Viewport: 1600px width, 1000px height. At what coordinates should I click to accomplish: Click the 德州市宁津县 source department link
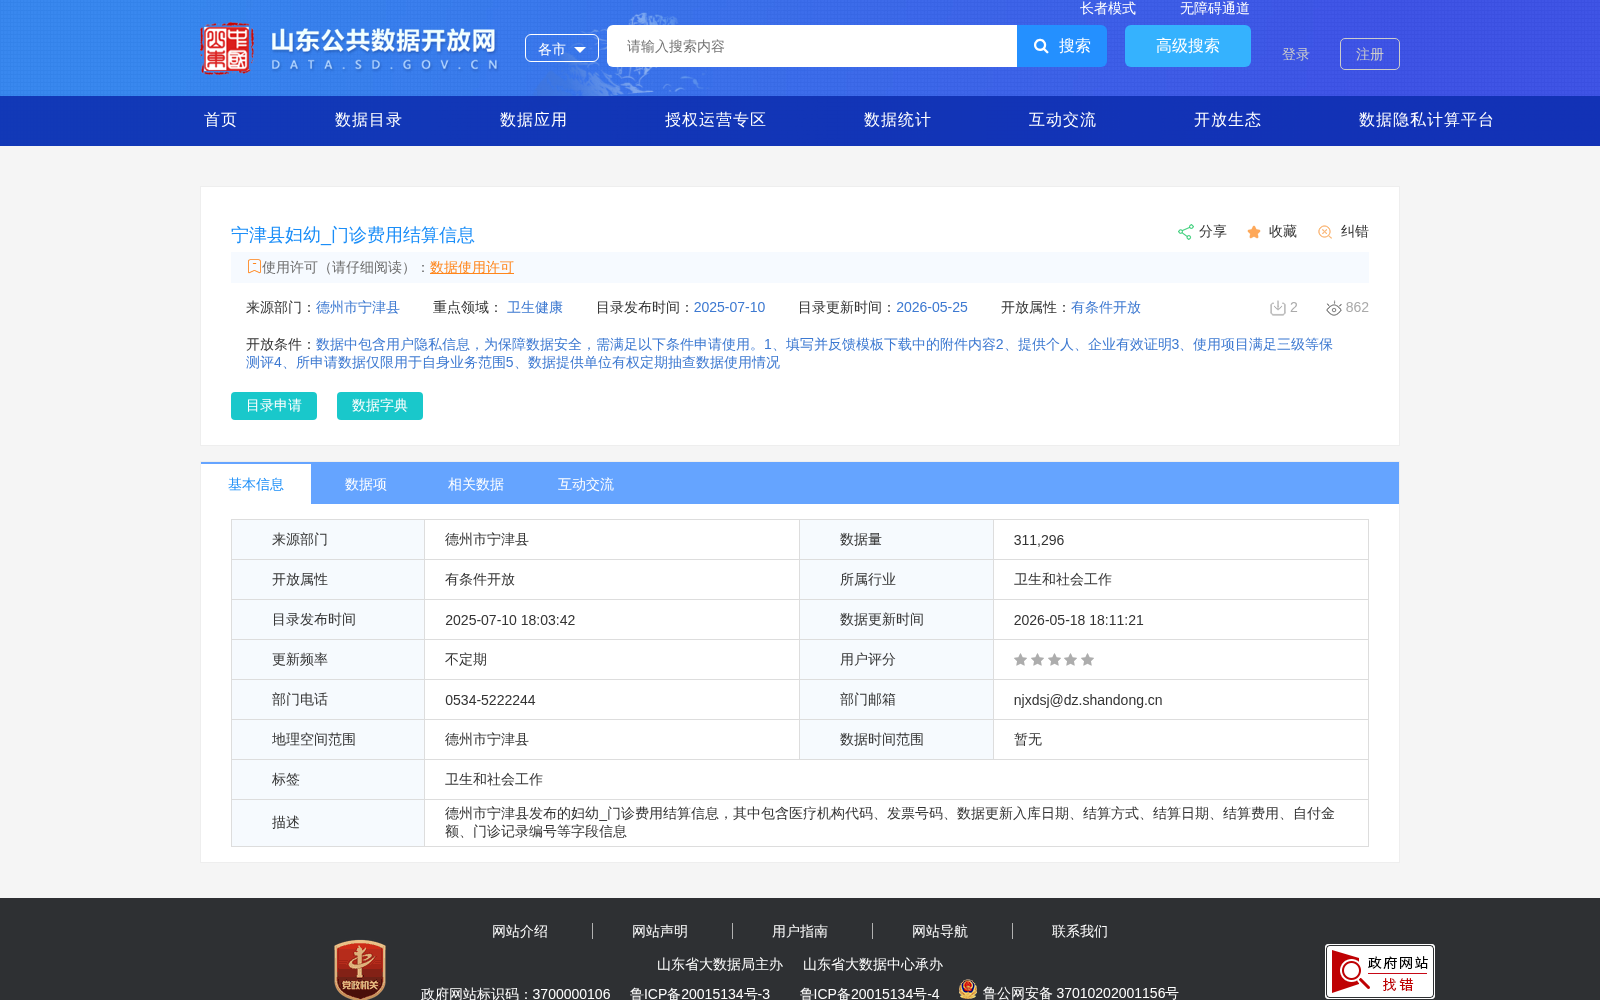click(x=358, y=308)
